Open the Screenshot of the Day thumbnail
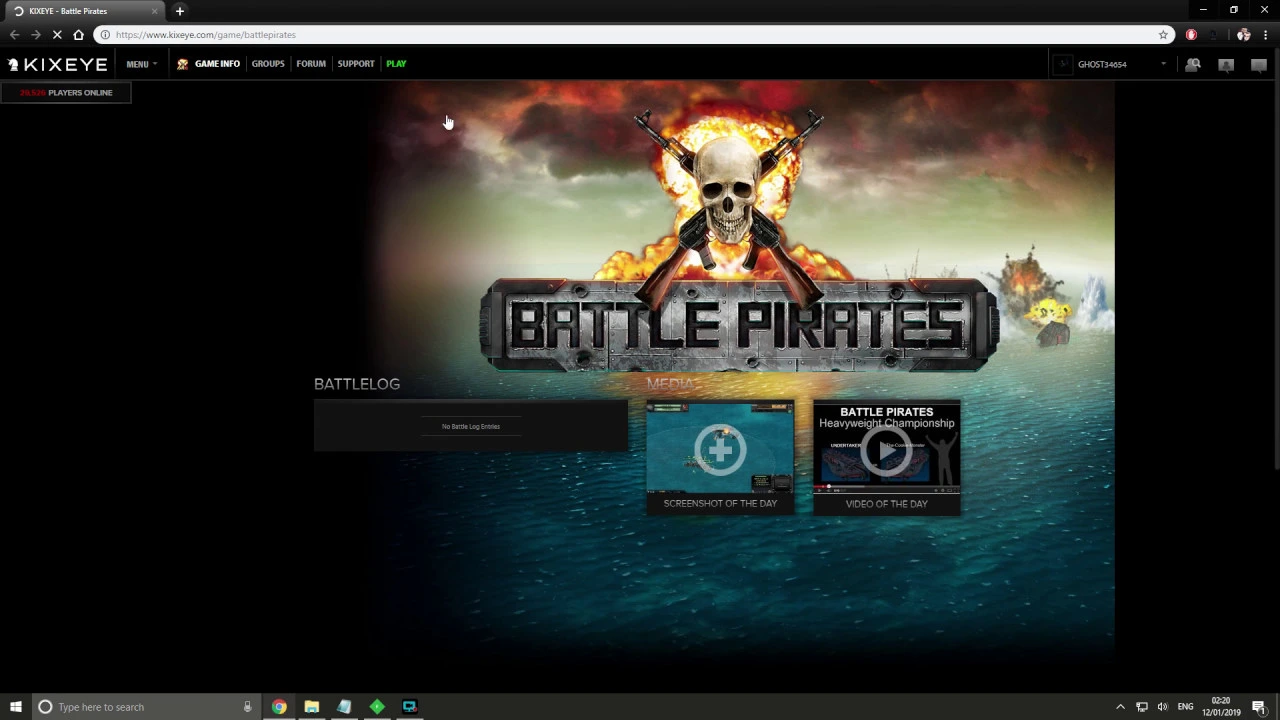 [720, 448]
